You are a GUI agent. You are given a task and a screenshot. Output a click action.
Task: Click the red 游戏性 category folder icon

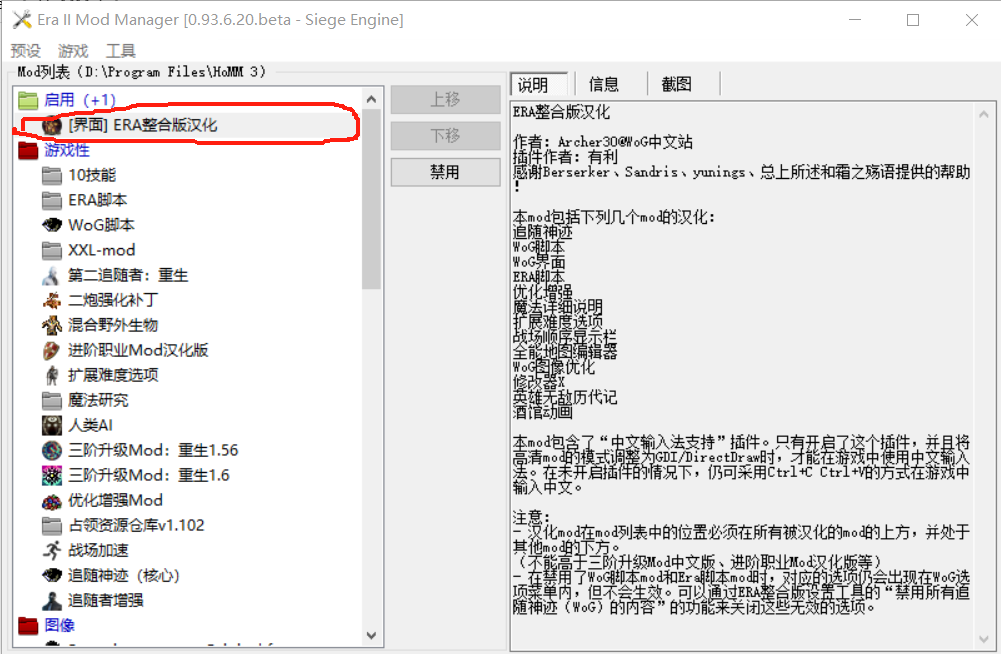[28, 150]
